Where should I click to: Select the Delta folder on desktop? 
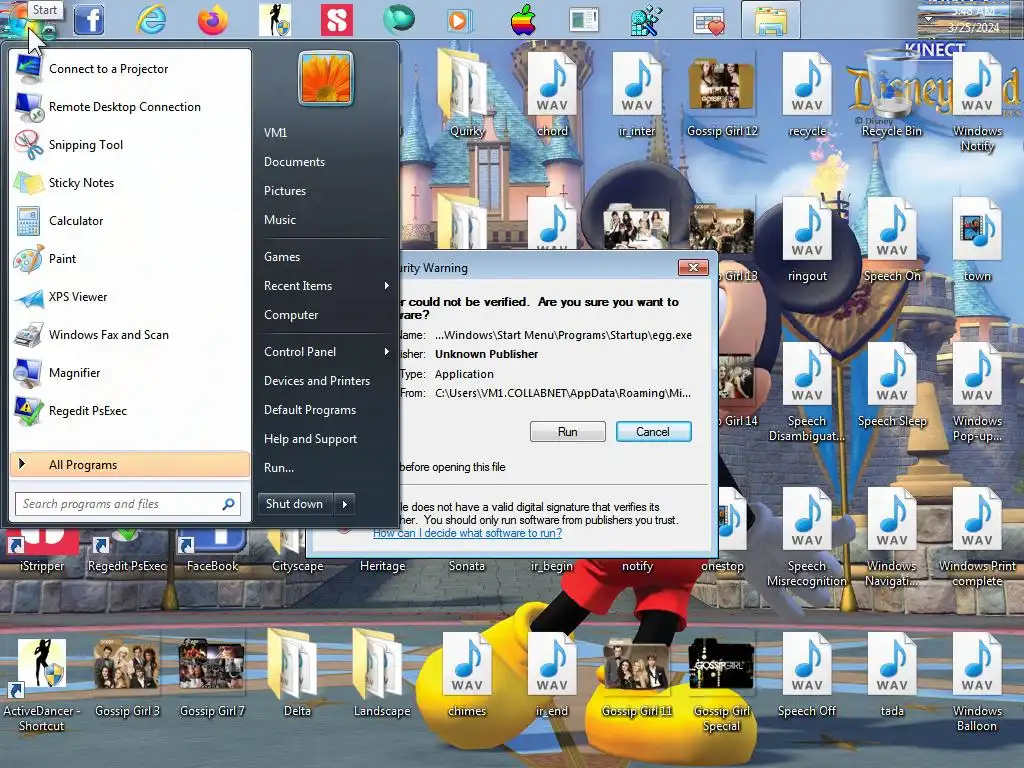tap(297, 675)
